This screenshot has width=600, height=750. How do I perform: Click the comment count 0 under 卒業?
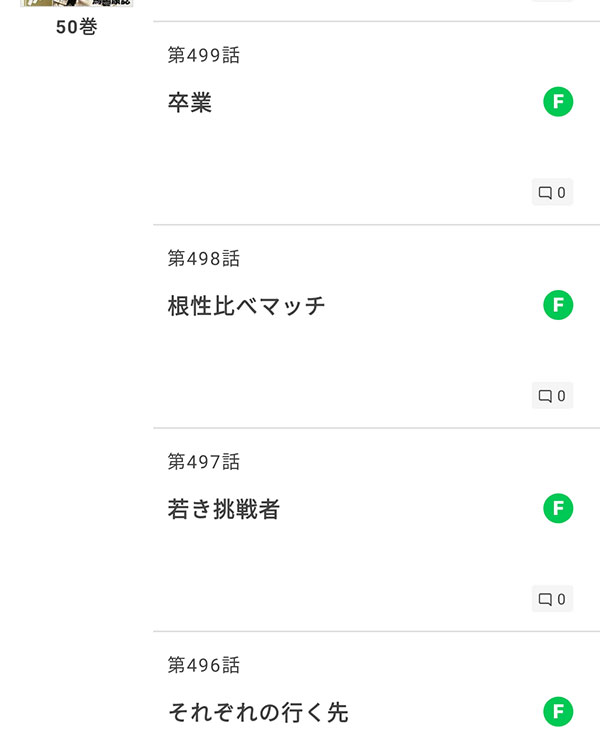561,193
